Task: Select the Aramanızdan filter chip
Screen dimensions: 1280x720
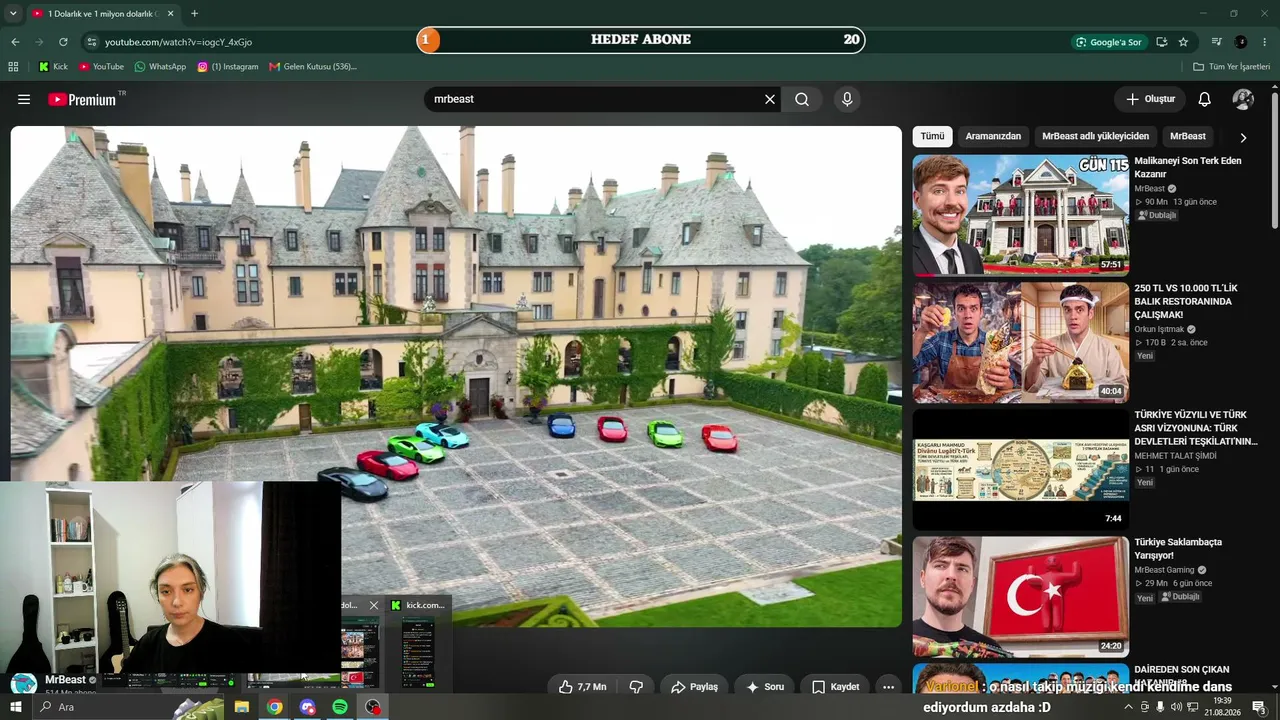Action: click(x=993, y=136)
